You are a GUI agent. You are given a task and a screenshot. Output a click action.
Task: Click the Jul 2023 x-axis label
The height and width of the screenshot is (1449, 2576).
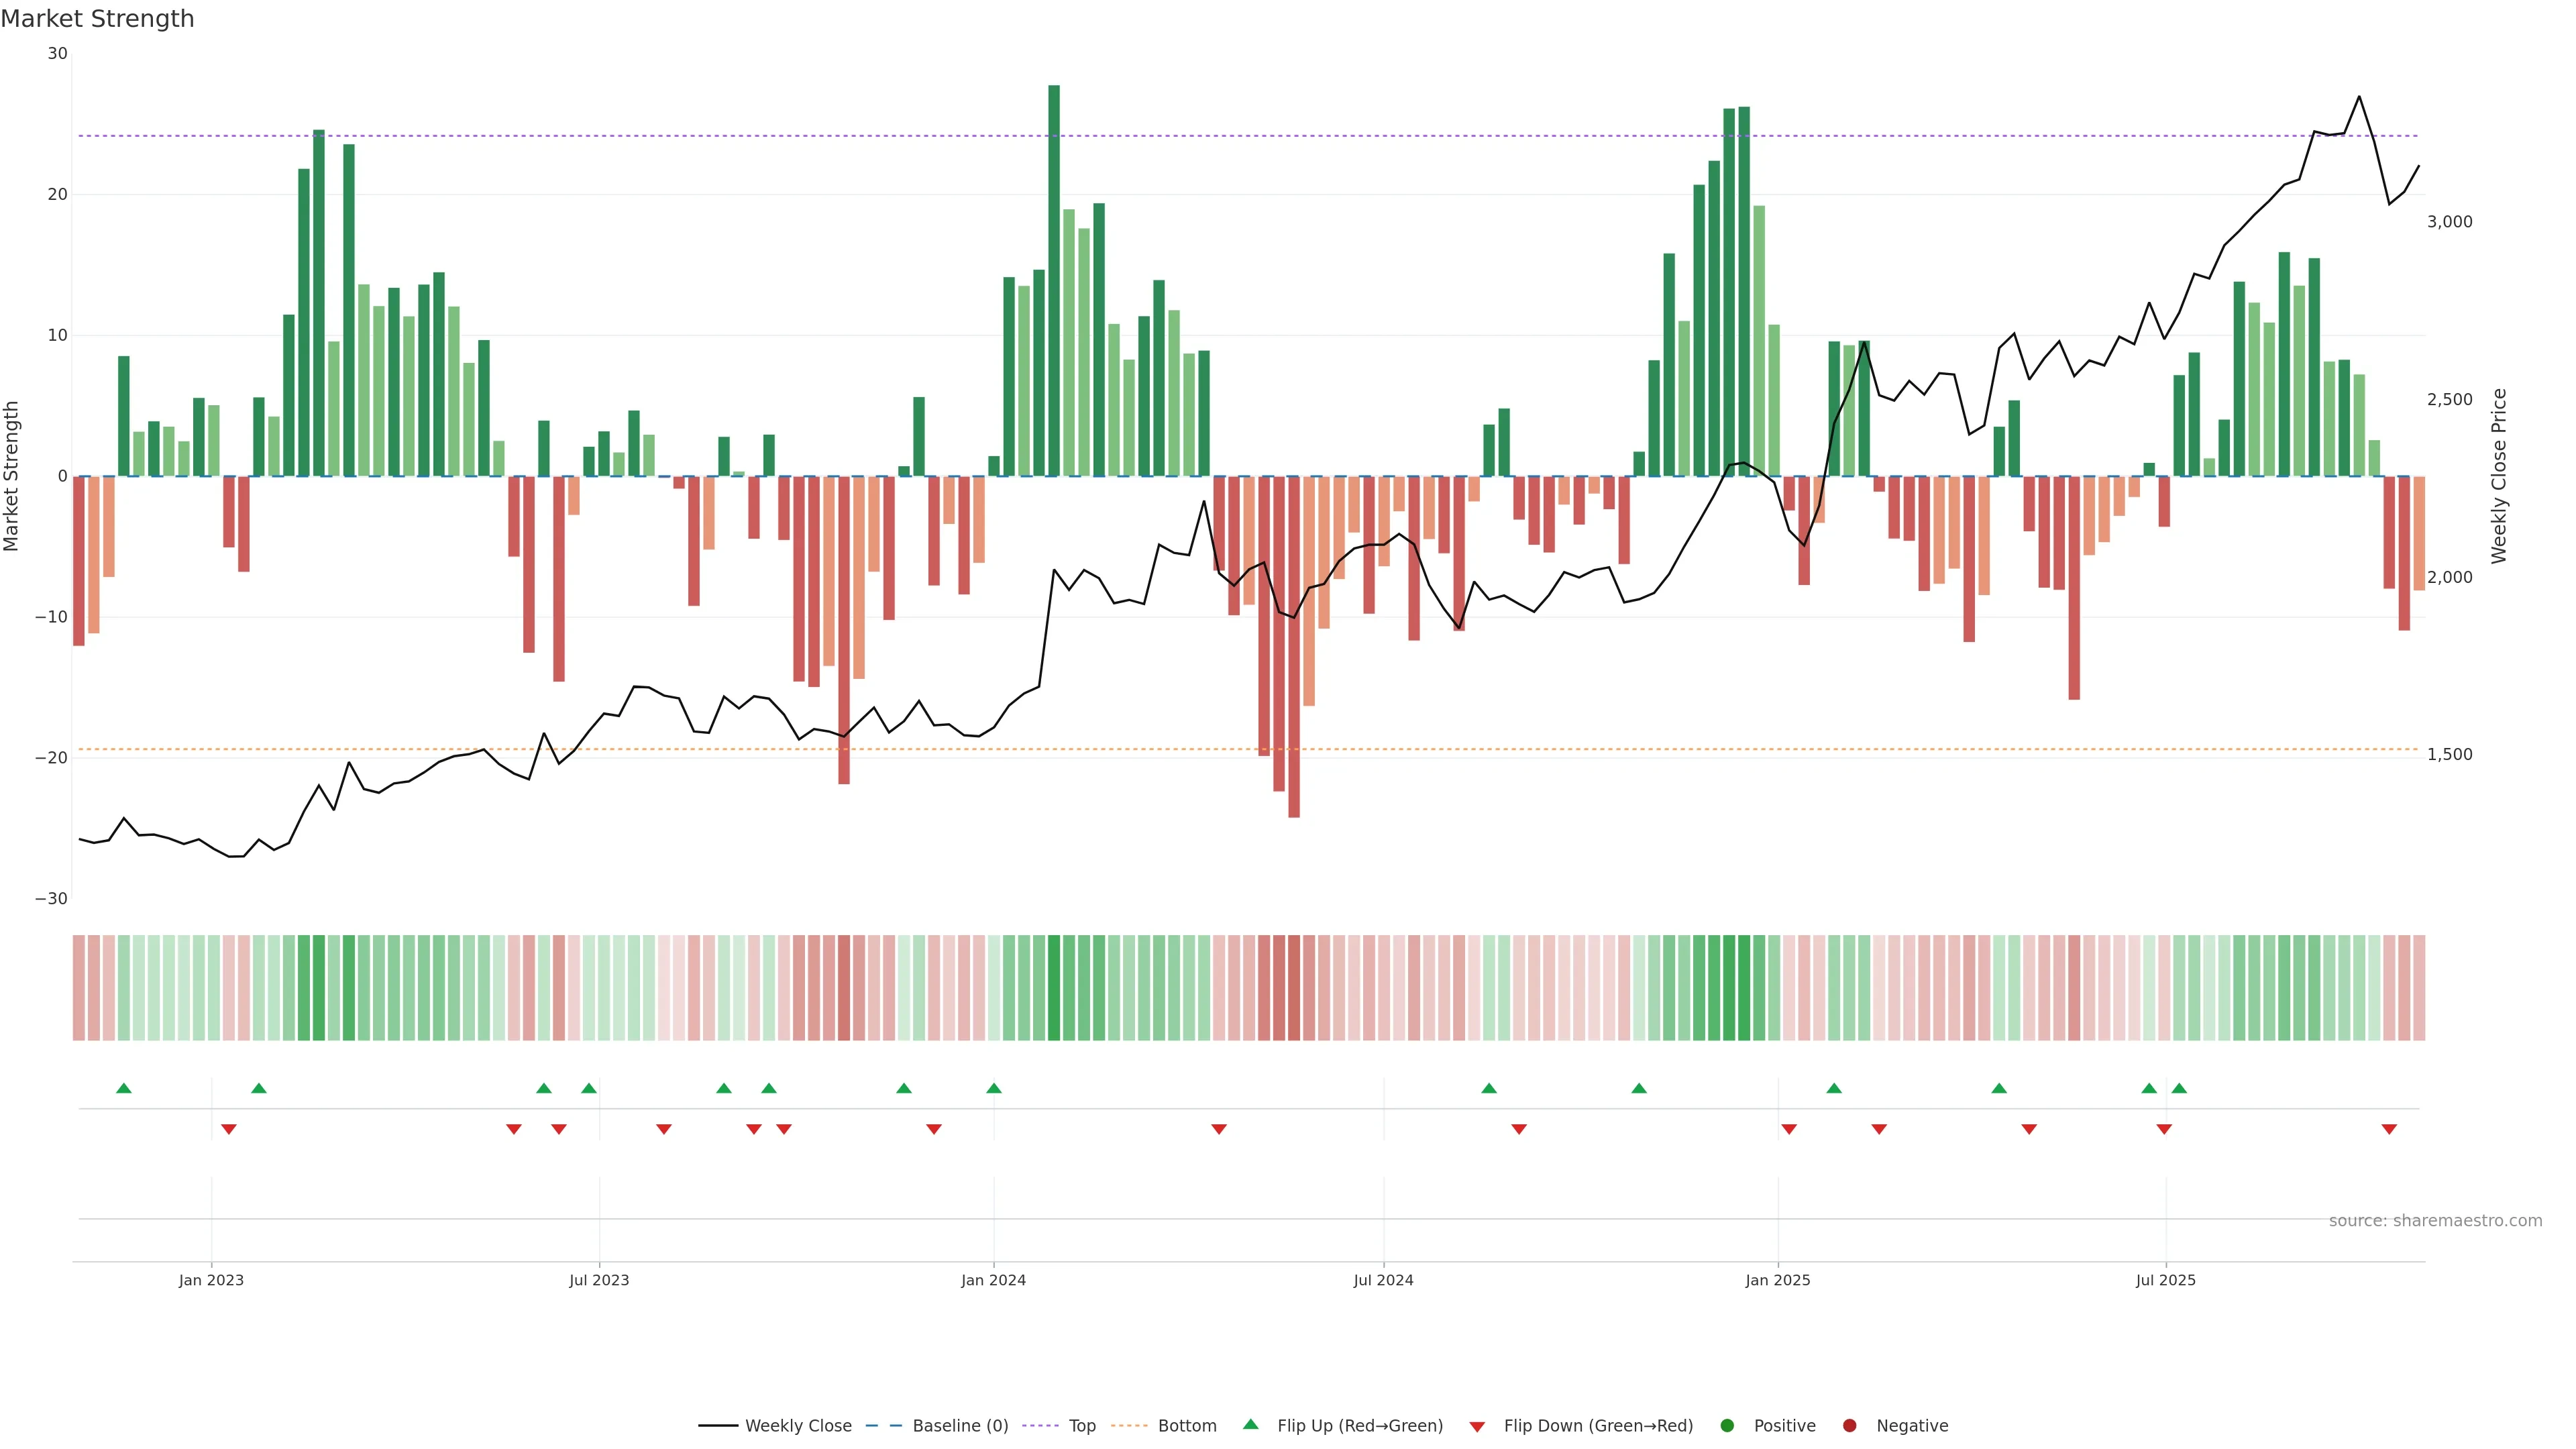point(599,1280)
